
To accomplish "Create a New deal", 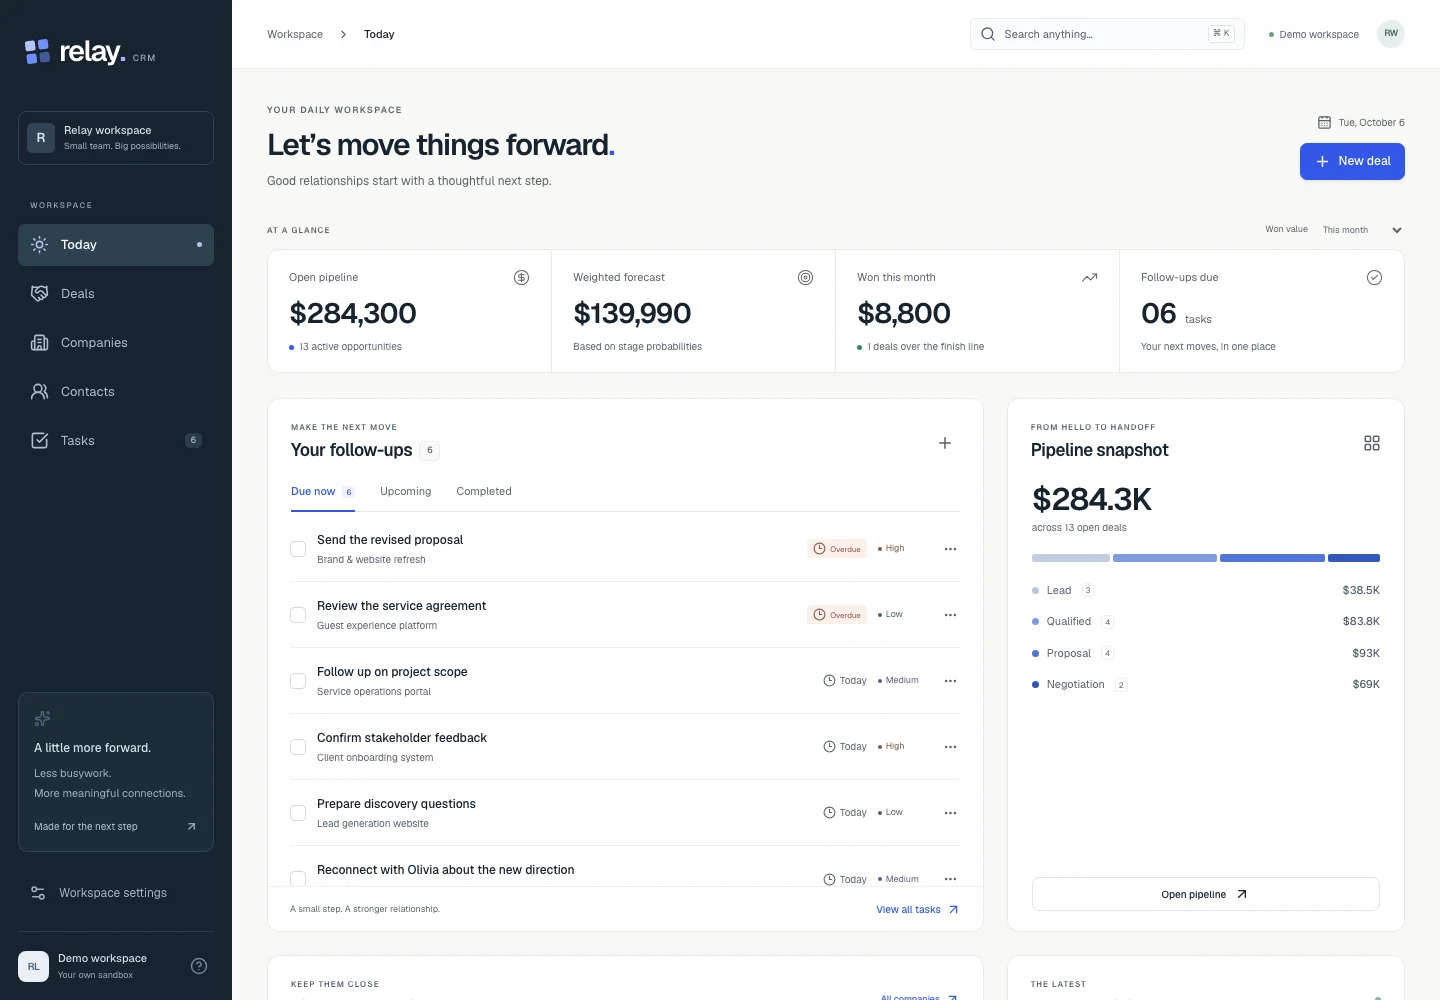I will (1352, 161).
